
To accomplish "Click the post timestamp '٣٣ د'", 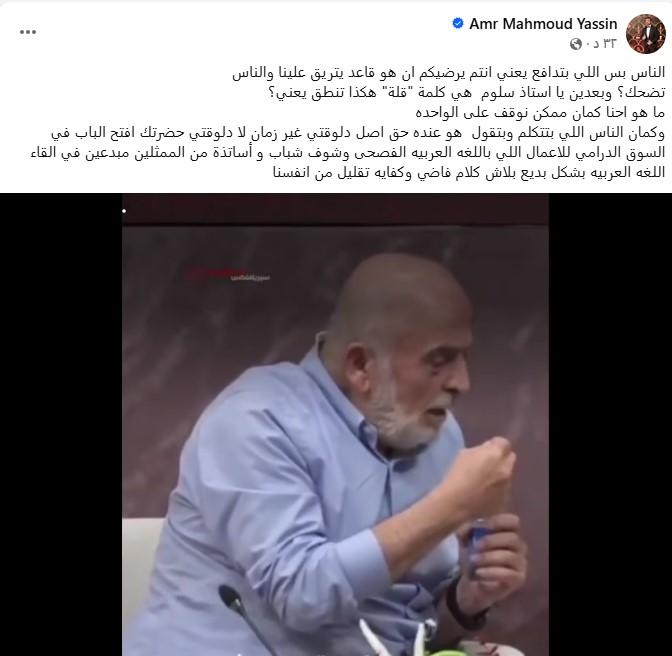I will pyautogui.click(x=604, y=44).
